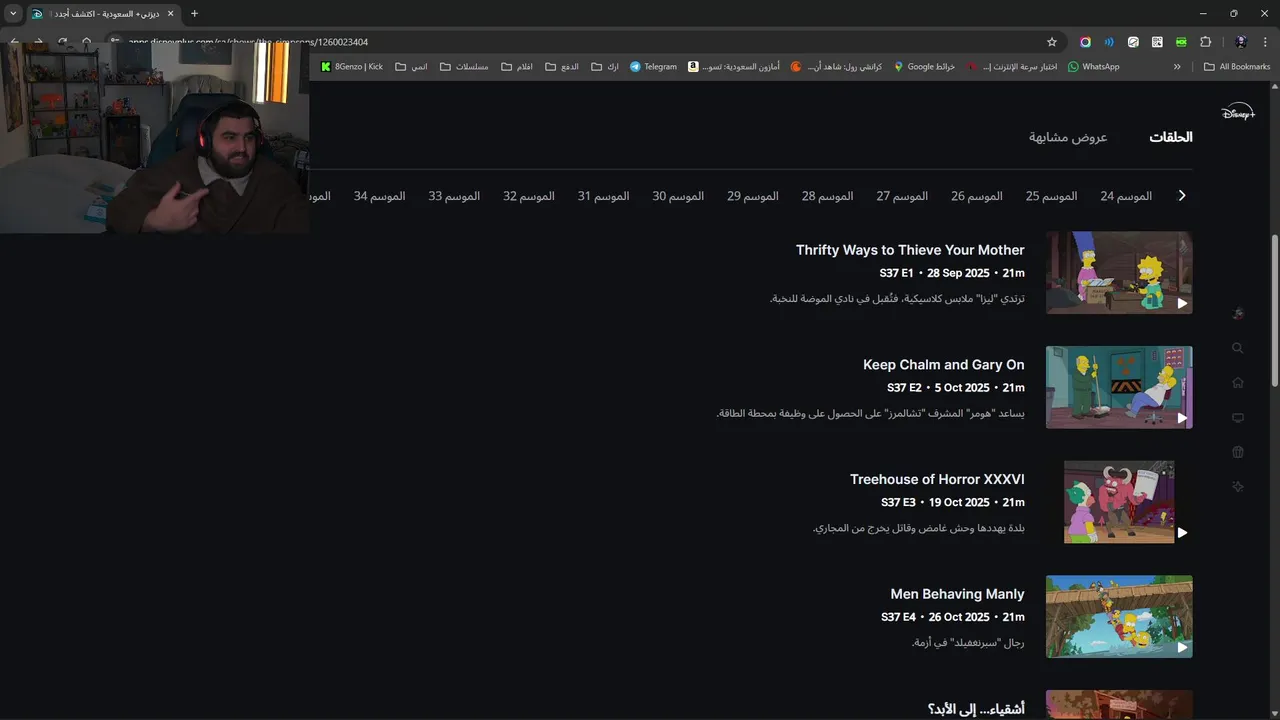Viewport: 1280px width, 720px height.
Task: Bookmark this page with the star icon
Action: pos(1052,42)
